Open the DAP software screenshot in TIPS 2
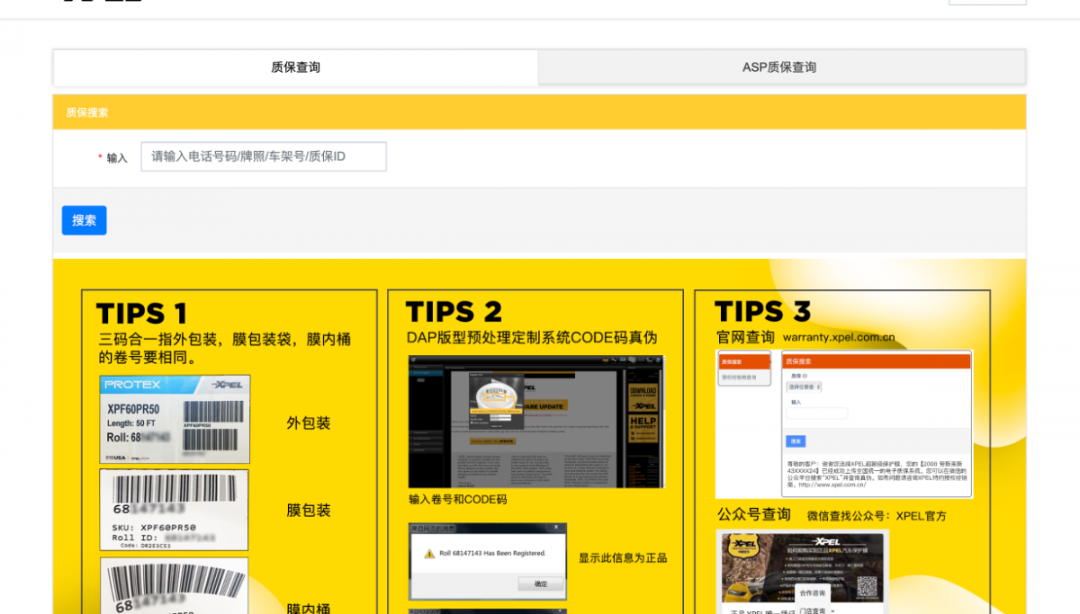The width and height of the screenshot is (1080, 614). click(535, 422)
